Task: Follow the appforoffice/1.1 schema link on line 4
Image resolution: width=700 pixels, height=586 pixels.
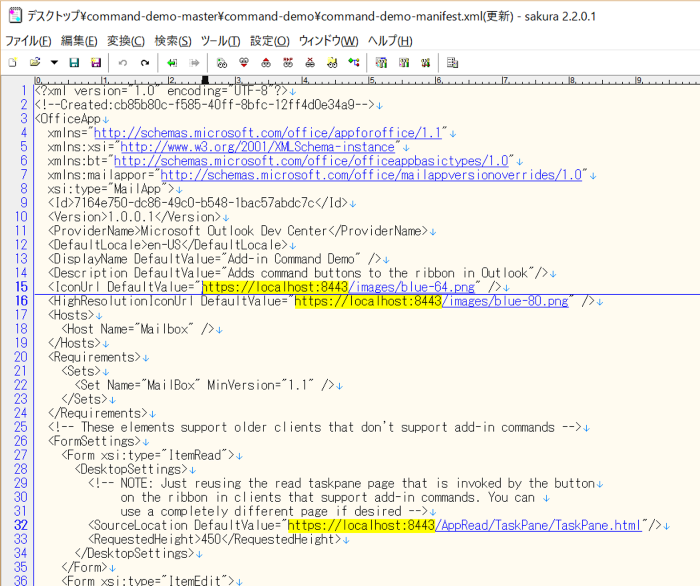Action: click(267, 133)
